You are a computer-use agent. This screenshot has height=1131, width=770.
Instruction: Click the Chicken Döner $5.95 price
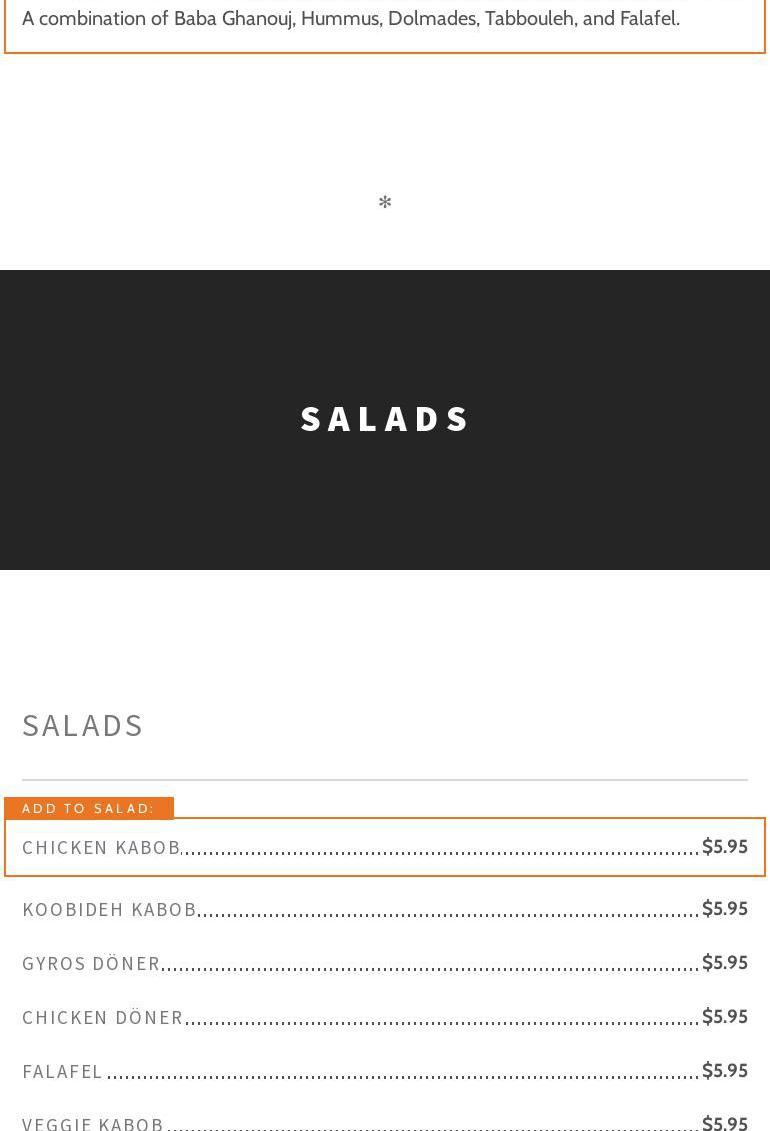point(725,1016)
